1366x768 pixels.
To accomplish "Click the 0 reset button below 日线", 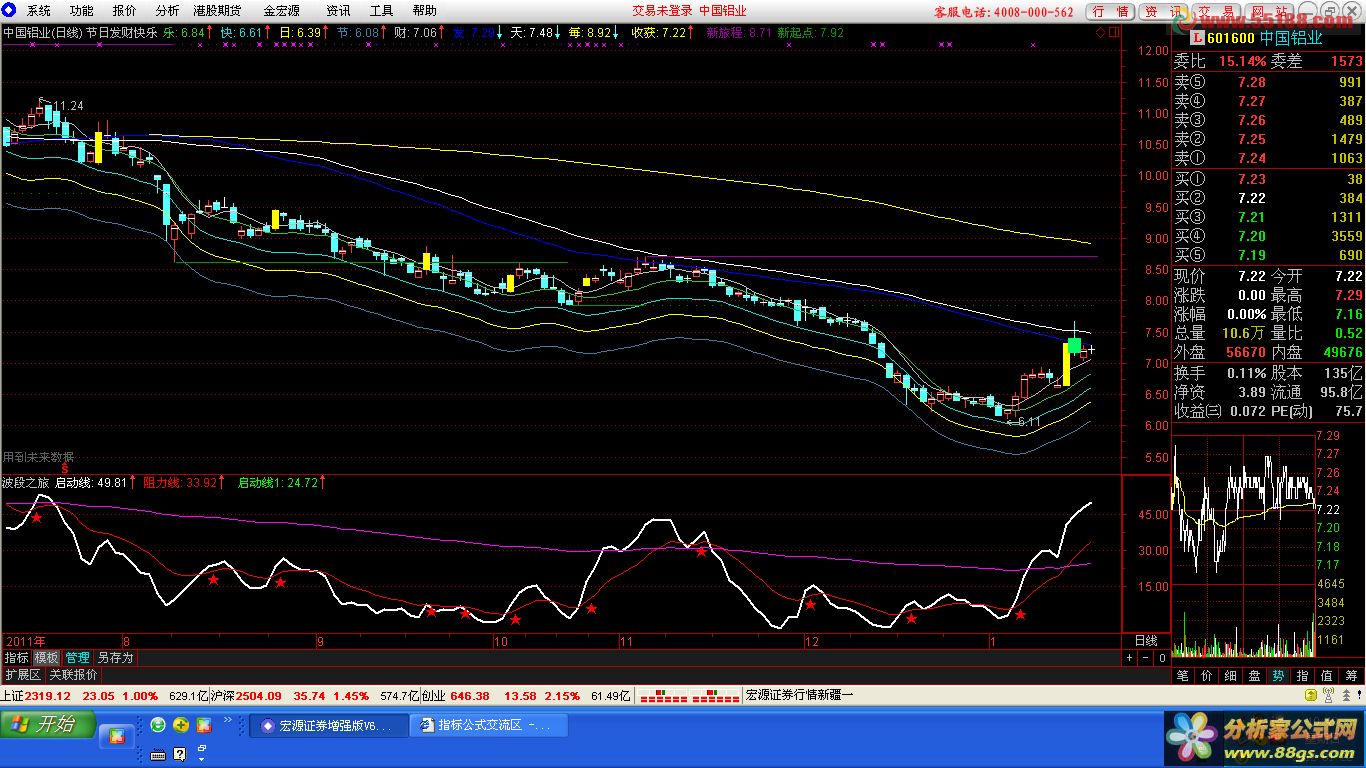I will point(1161,658).
